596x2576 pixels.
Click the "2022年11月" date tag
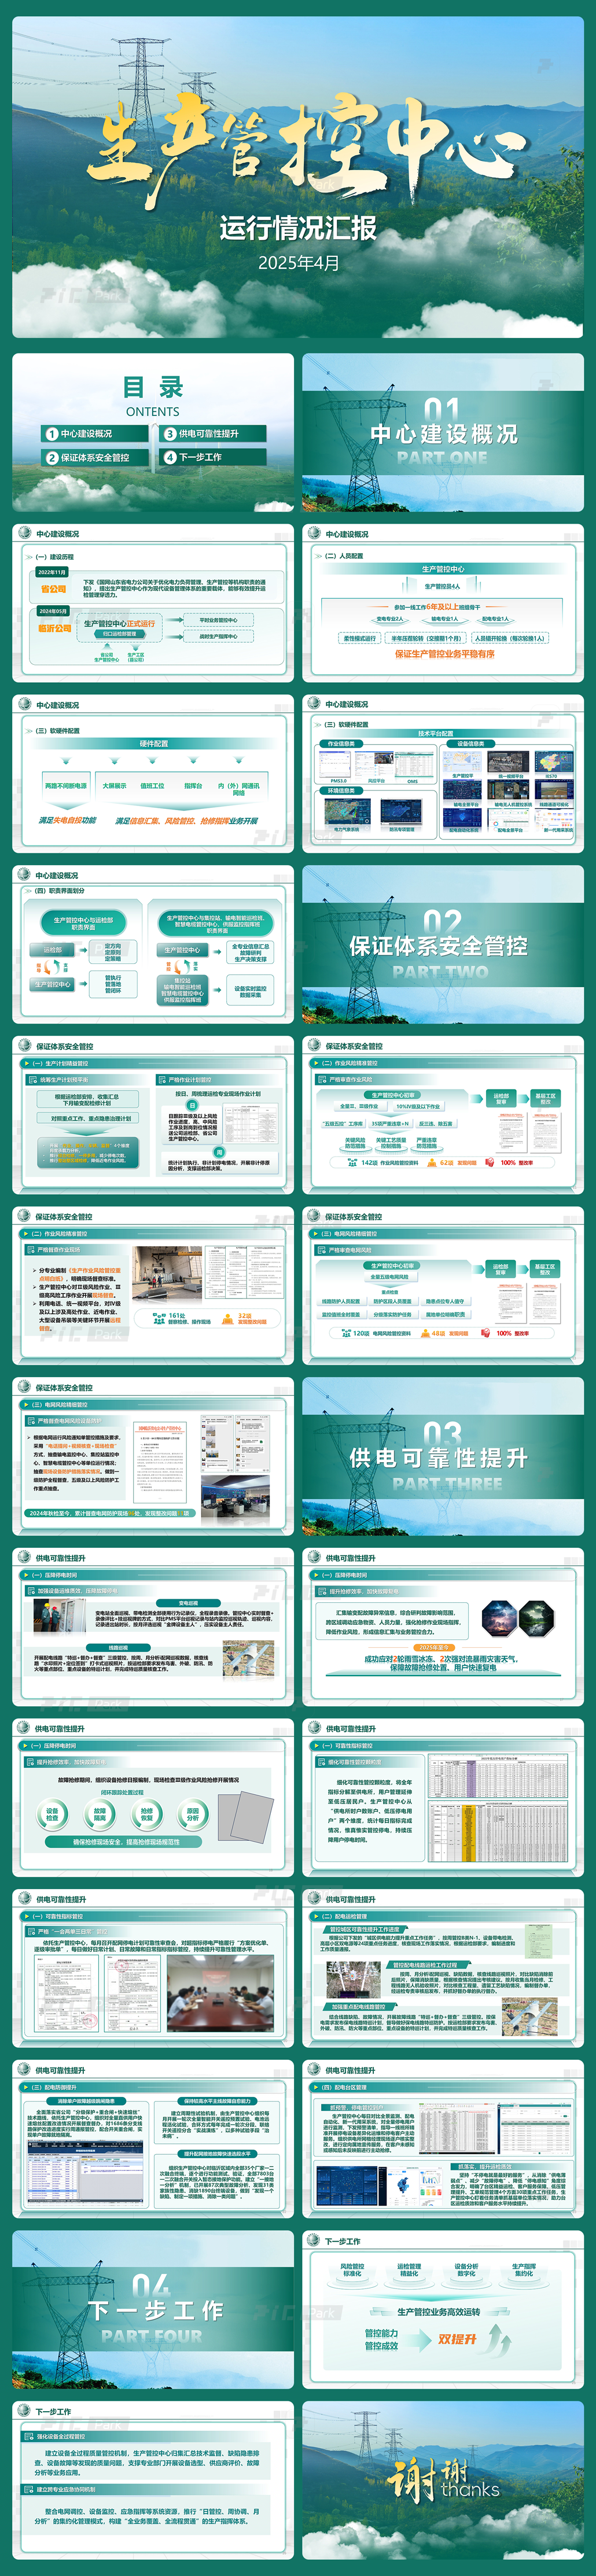[52, 573]
